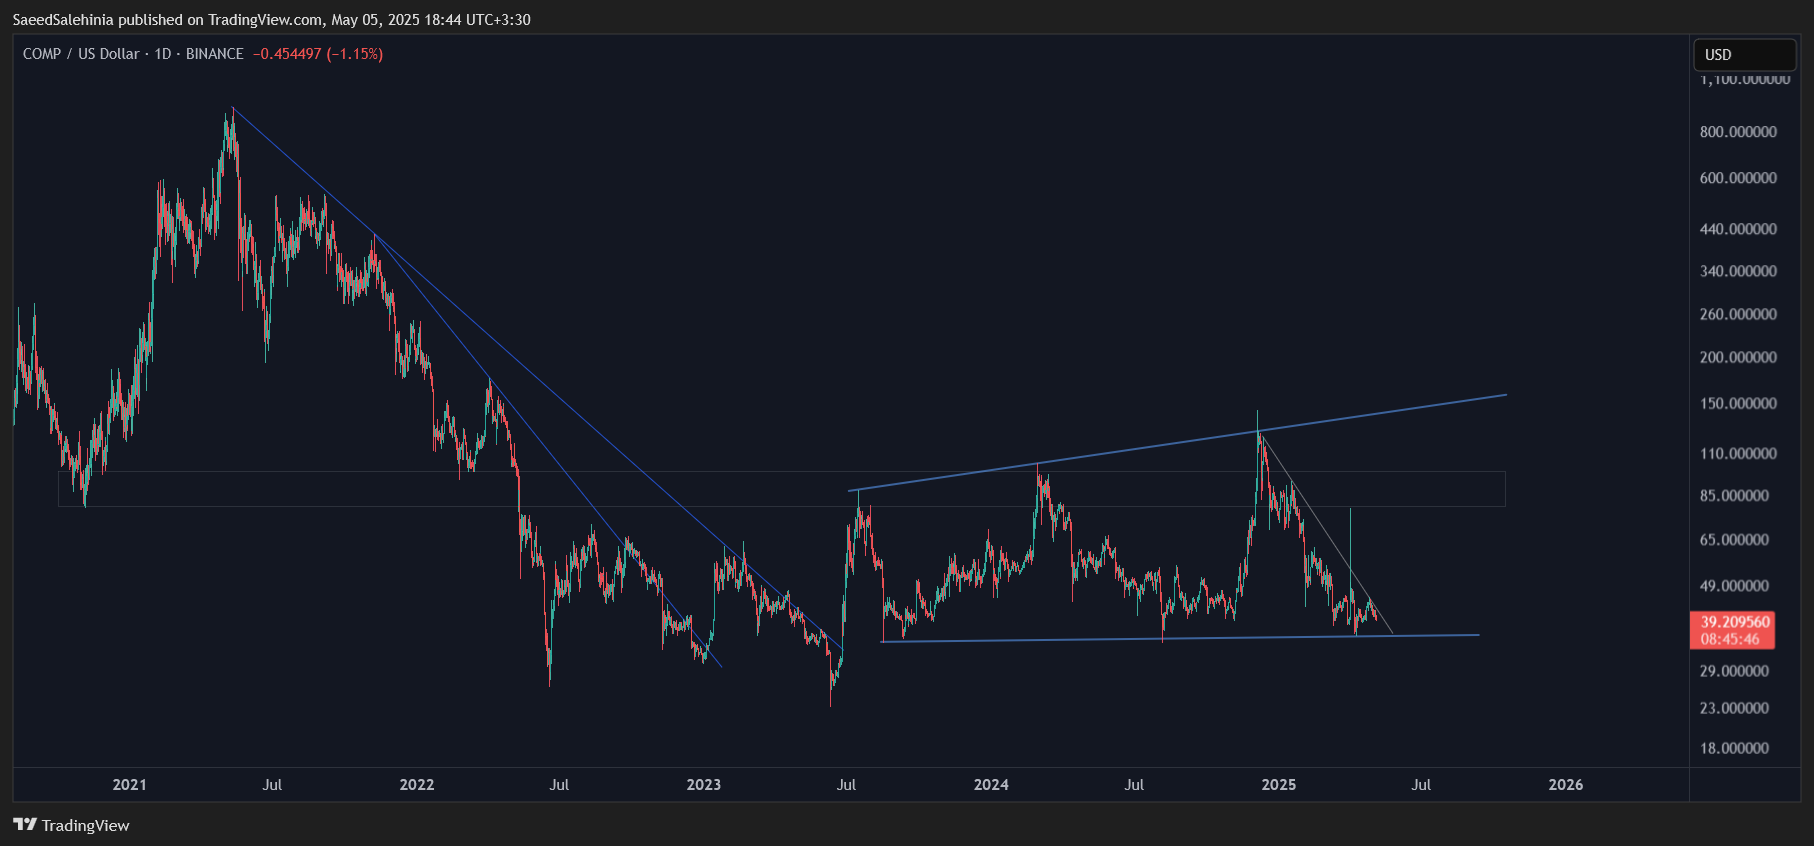Click the TradingView logo
Image resolution: width=1814 pixels, height=846 pixels.
pyautogui.click(x=71, y=825)
